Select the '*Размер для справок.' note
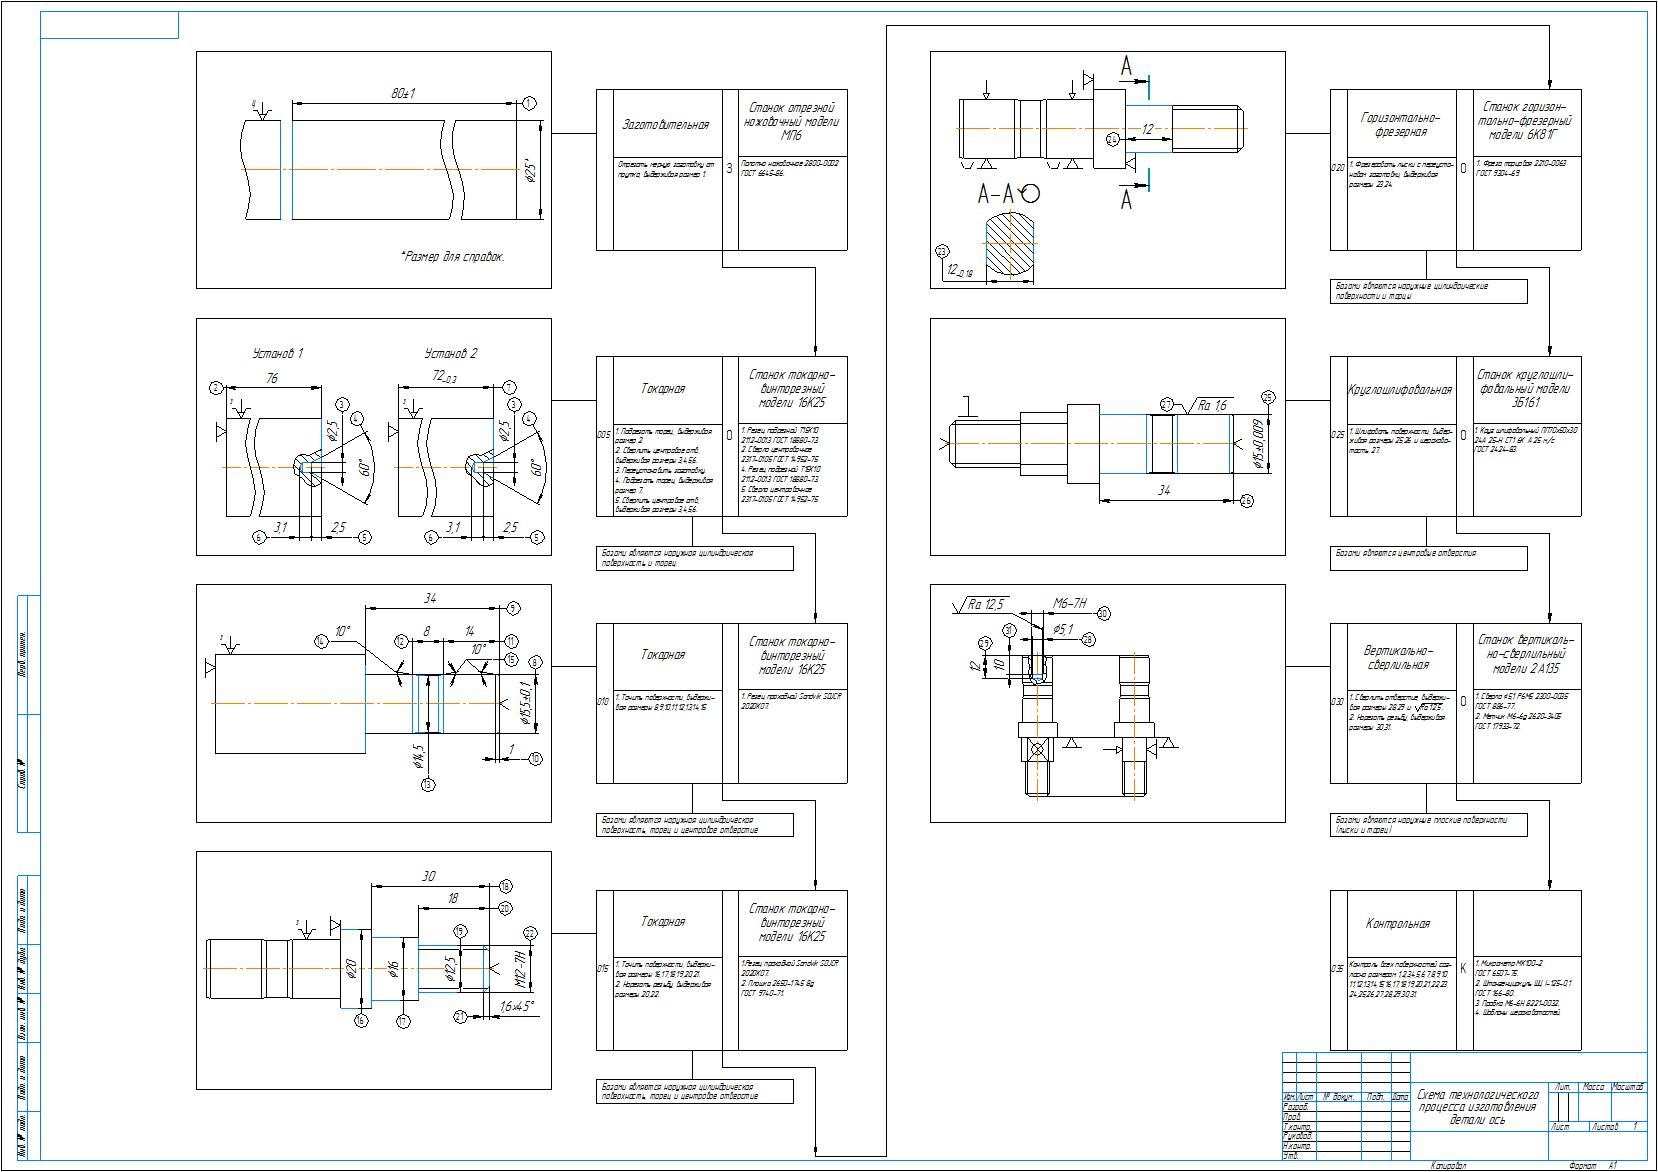Screen dimensions: 1658x1172 (452, 256)
